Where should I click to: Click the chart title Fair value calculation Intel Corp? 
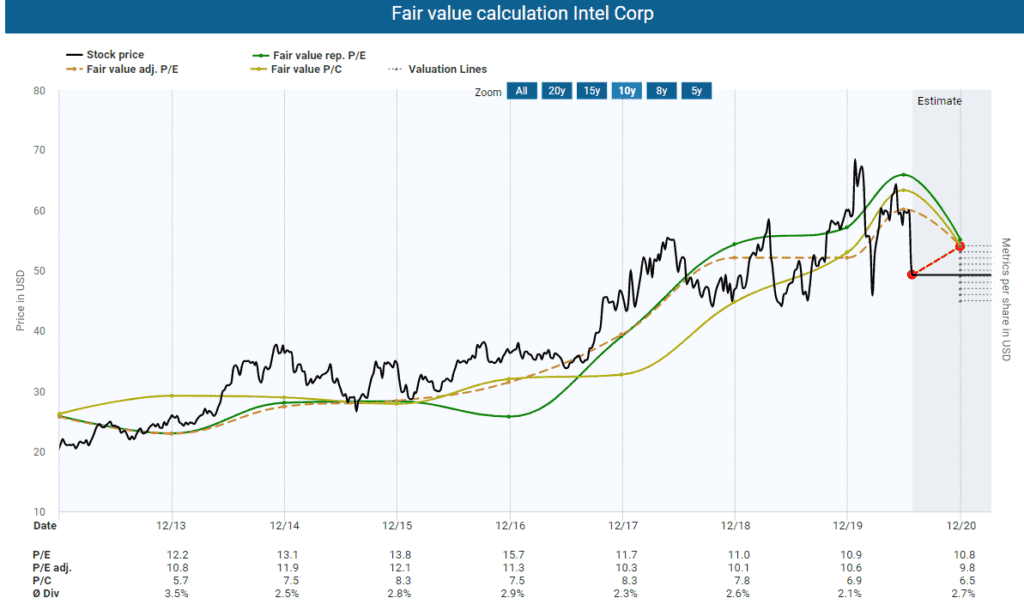[522, 14]
